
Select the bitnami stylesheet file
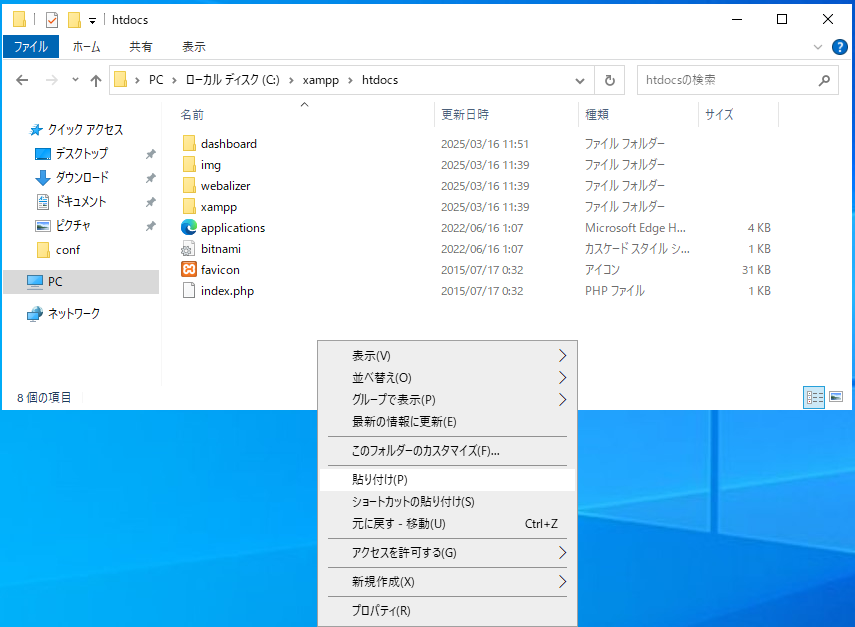point(220,249)
